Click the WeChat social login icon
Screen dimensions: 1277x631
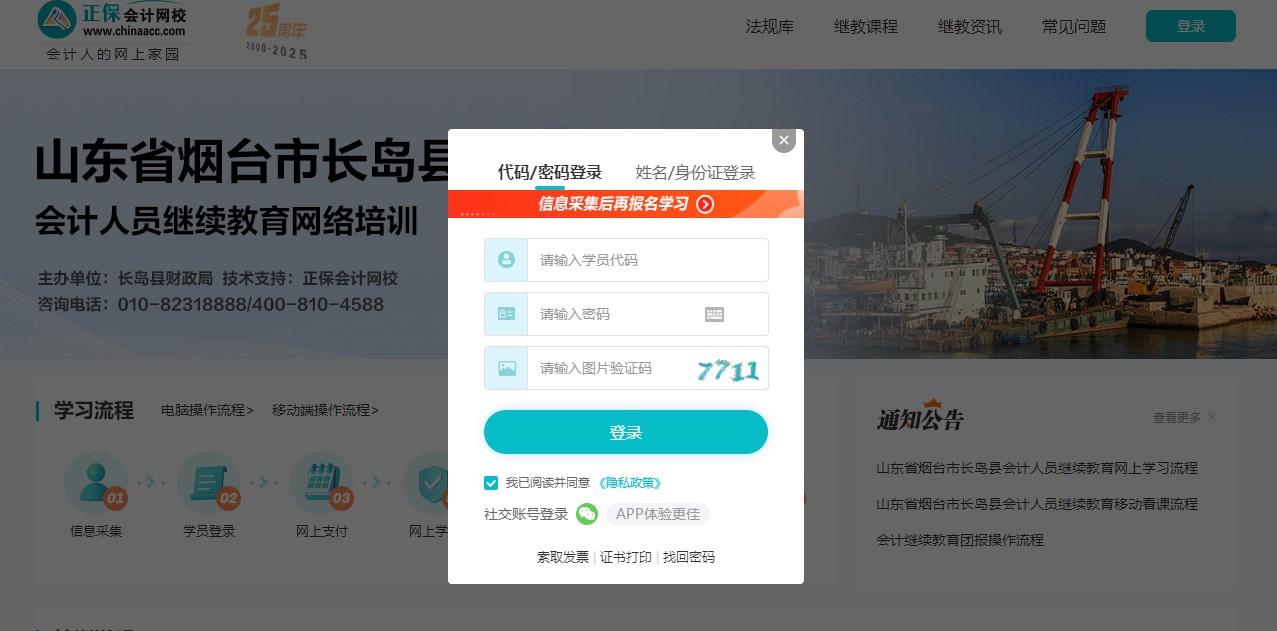tap(587, 514)
